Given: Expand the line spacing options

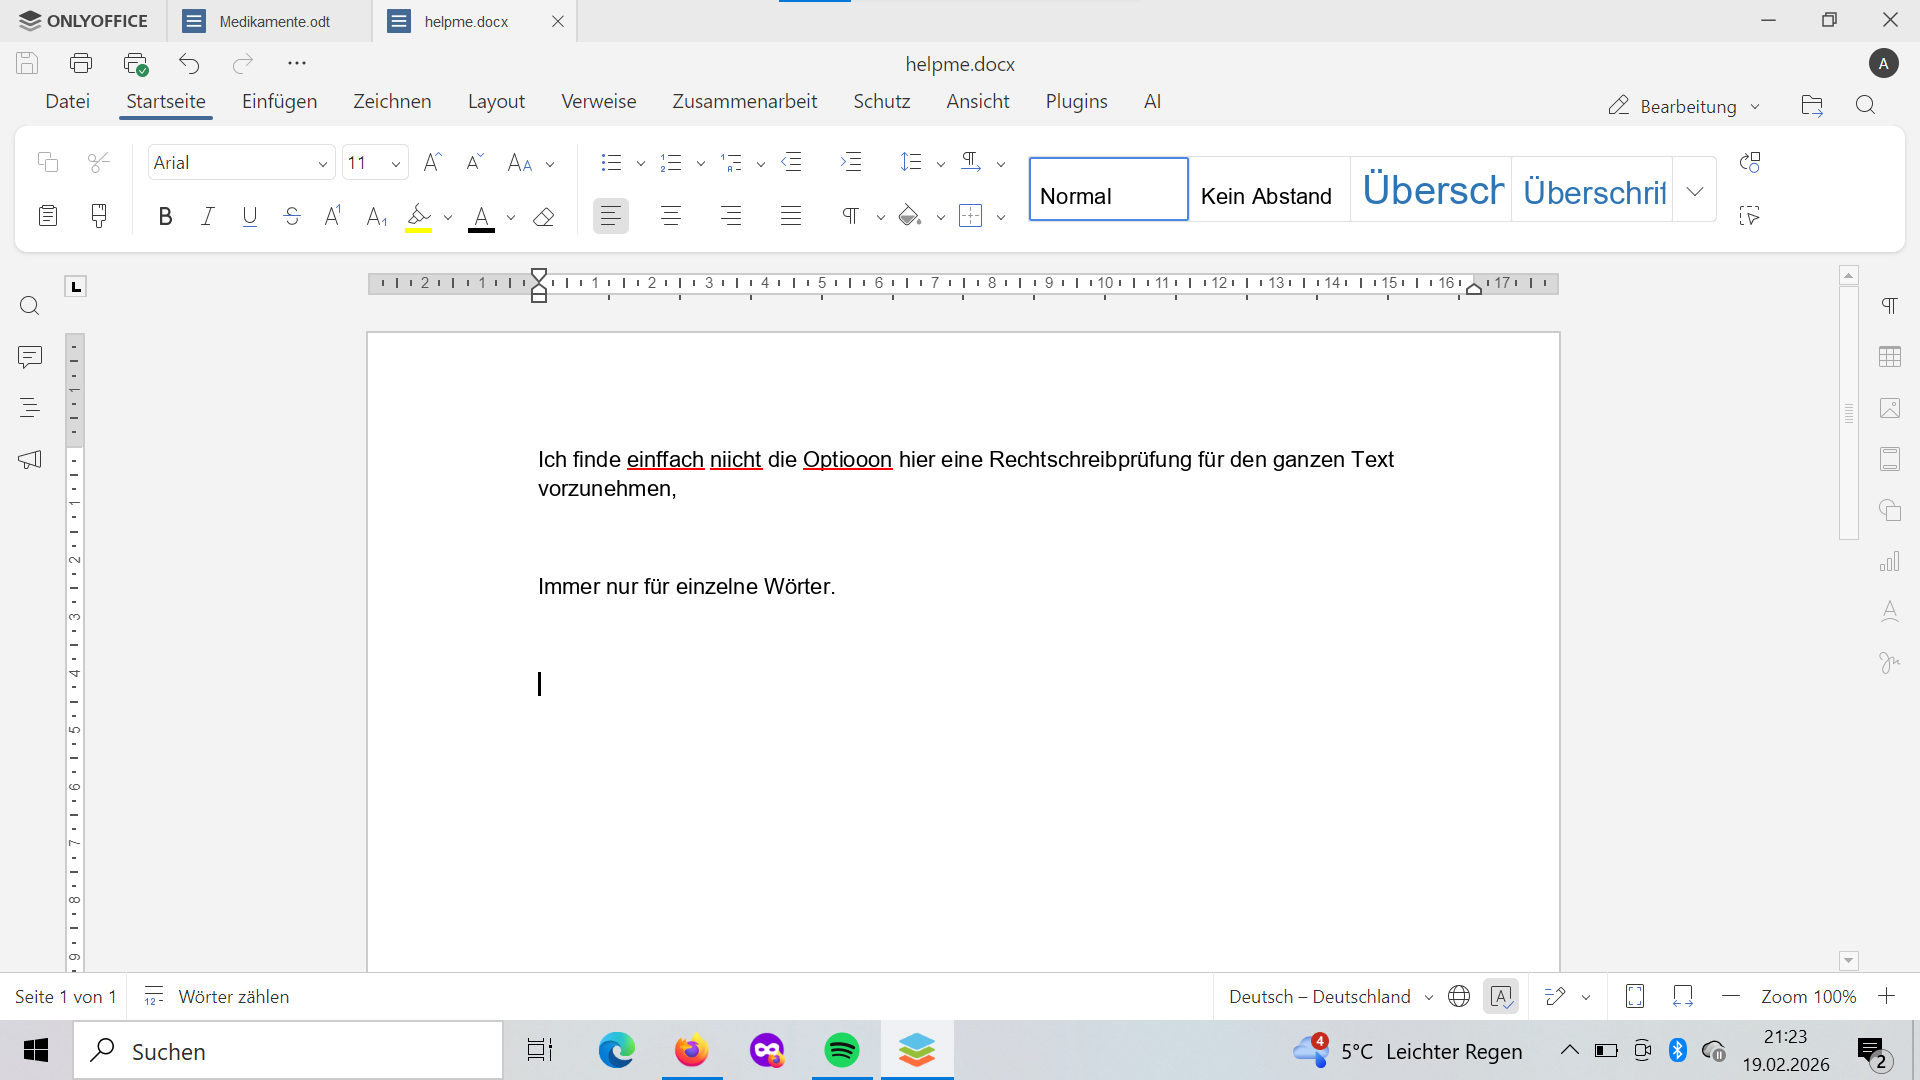Looking at the screenshot, I should [x=940, y=162].
